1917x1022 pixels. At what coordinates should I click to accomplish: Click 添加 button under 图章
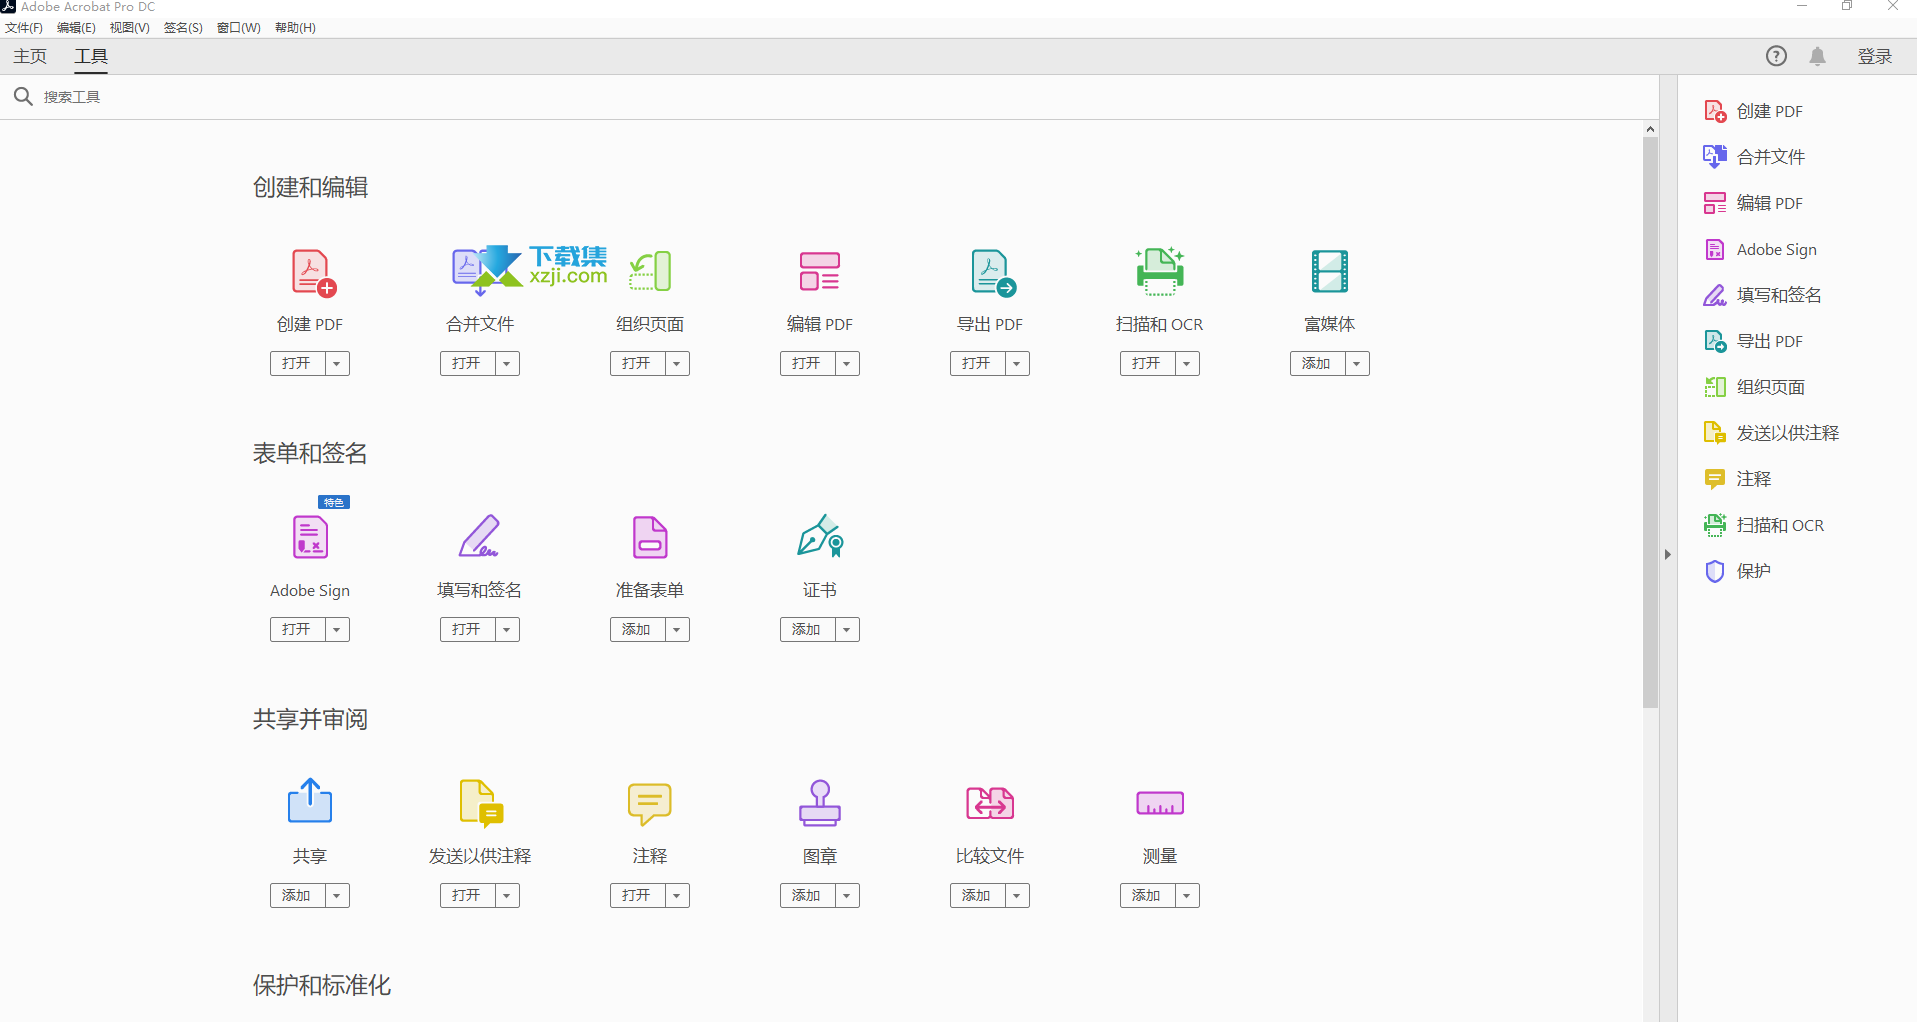pos(807,895)
